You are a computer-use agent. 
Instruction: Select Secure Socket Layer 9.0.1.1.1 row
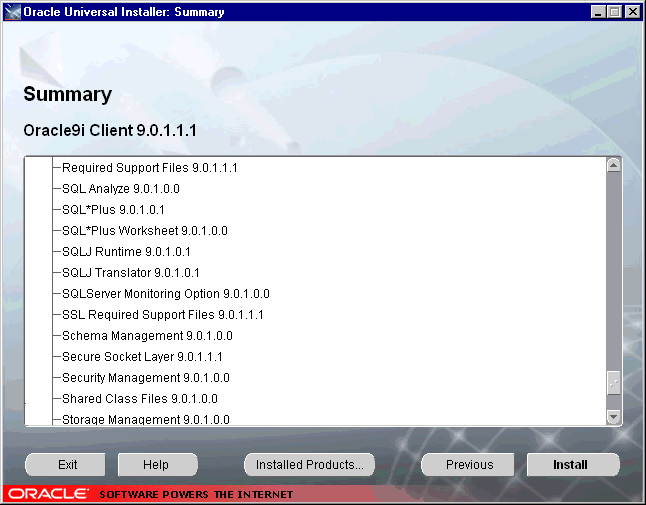[x=142, y=357]
